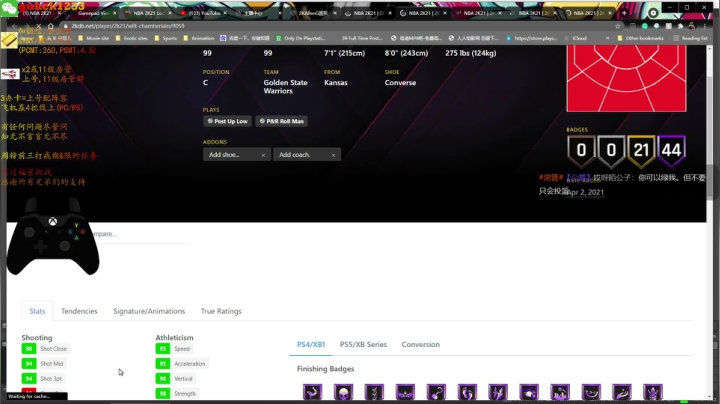Clear the Add coach selection with its x

point(333,155)
